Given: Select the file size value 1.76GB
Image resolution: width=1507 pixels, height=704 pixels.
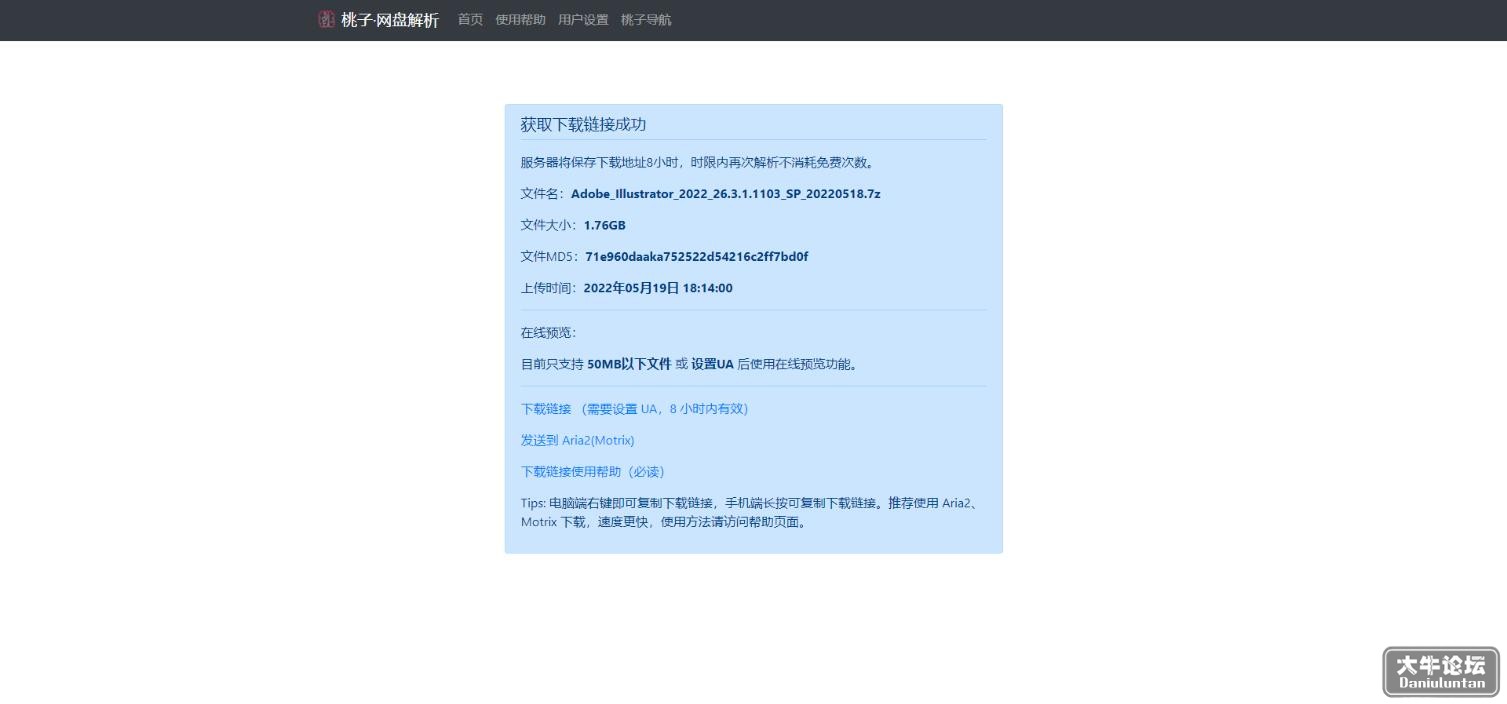Looking at the screenshot, I should tap(604, 225).
